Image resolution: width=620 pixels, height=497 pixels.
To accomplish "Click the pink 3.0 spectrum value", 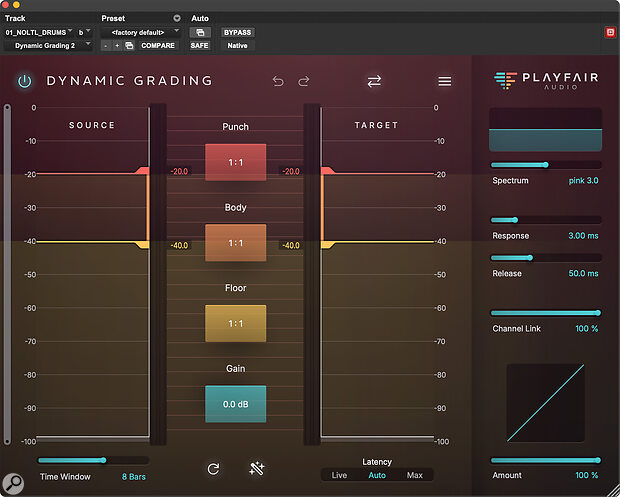I will tap(583, 181).
